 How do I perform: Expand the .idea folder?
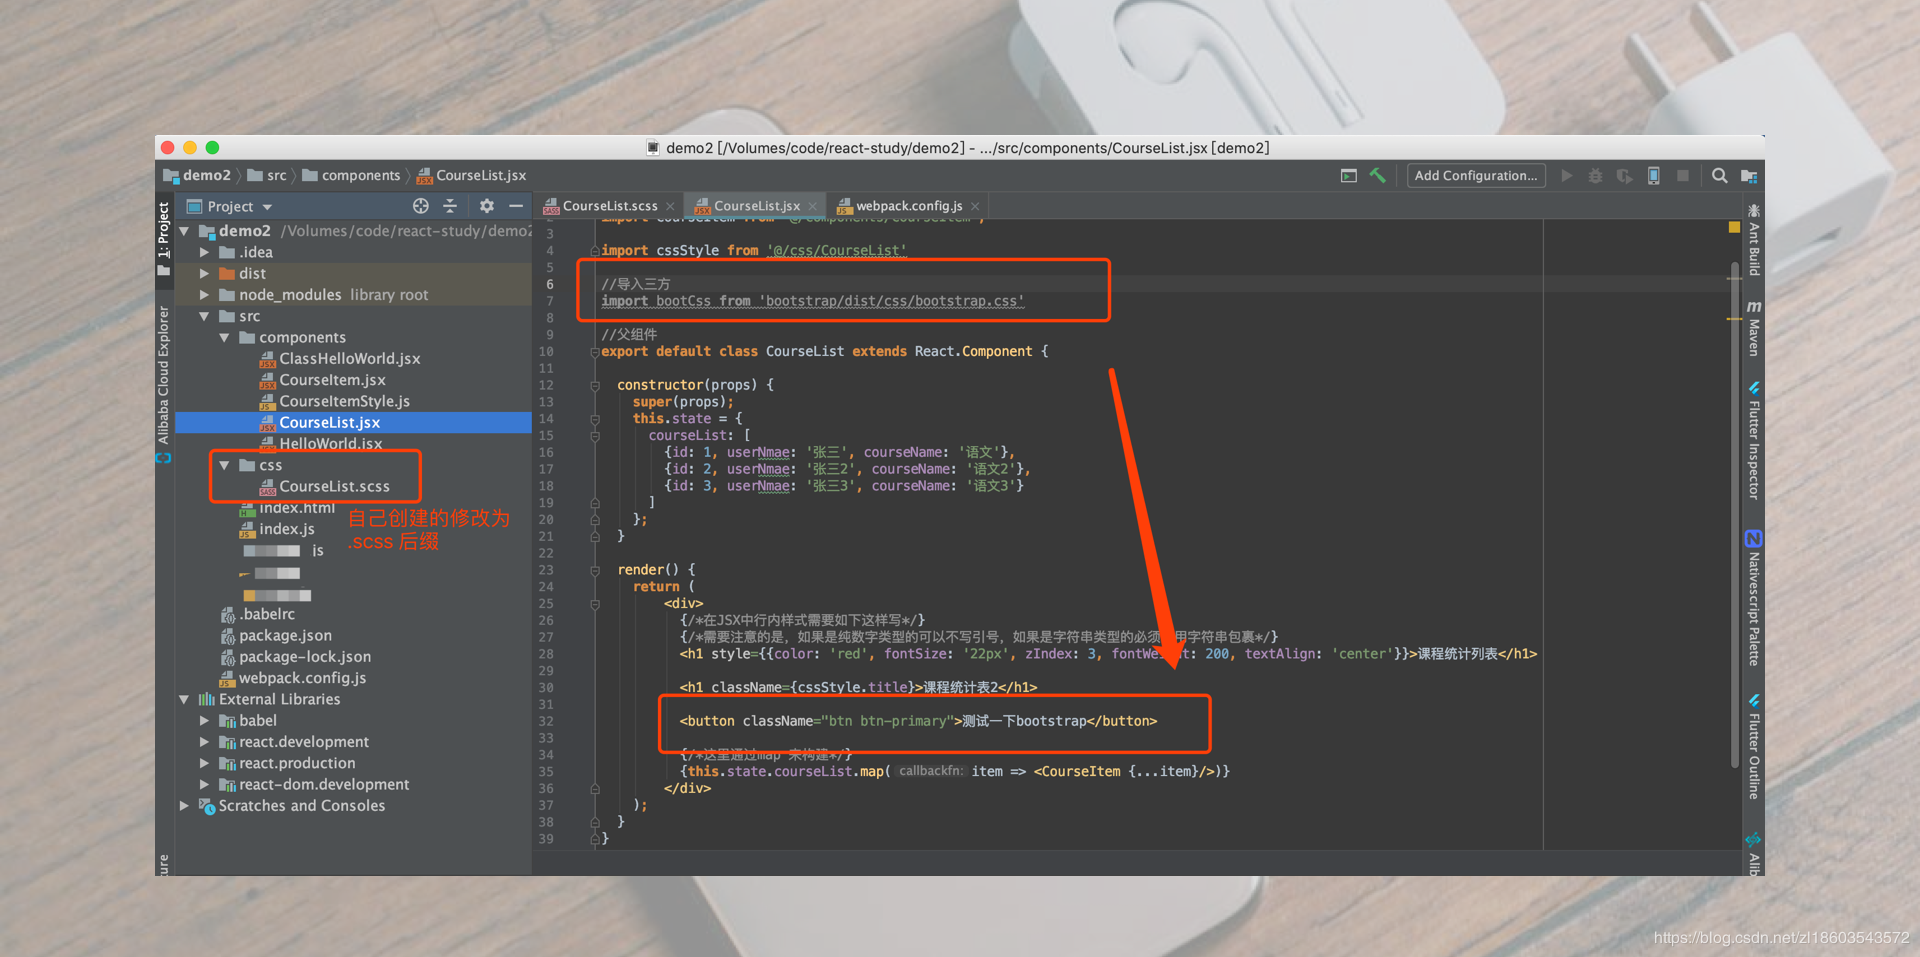(x=204, y=253)
